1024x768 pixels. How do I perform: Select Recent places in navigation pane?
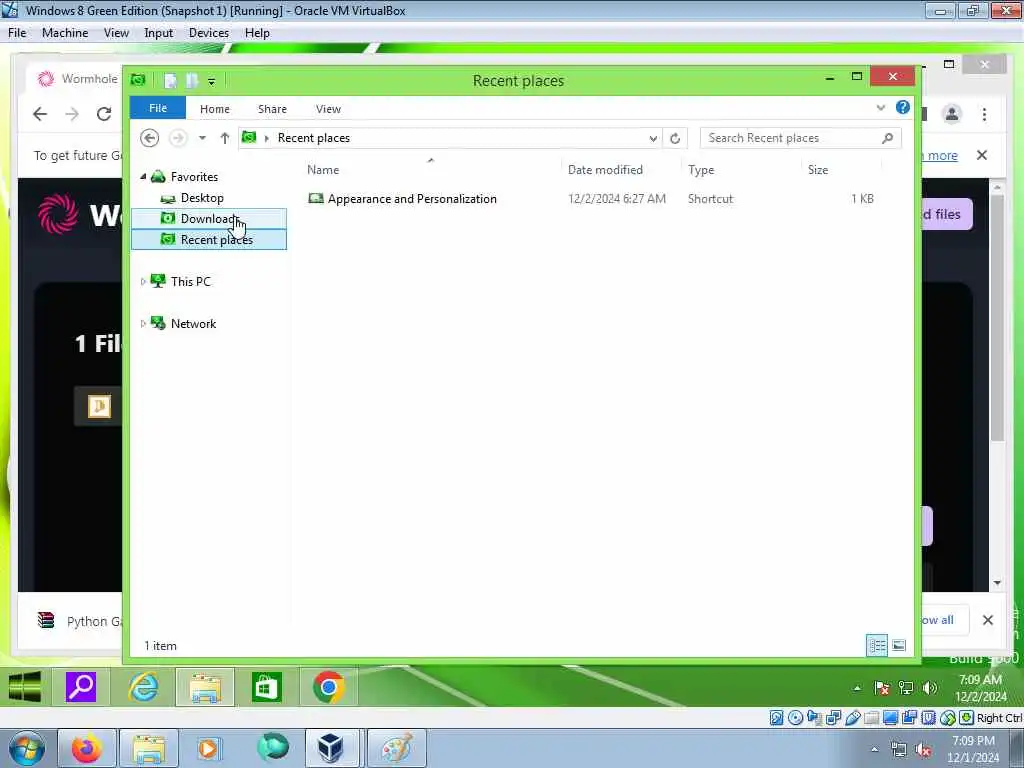(x=208, y=240)
